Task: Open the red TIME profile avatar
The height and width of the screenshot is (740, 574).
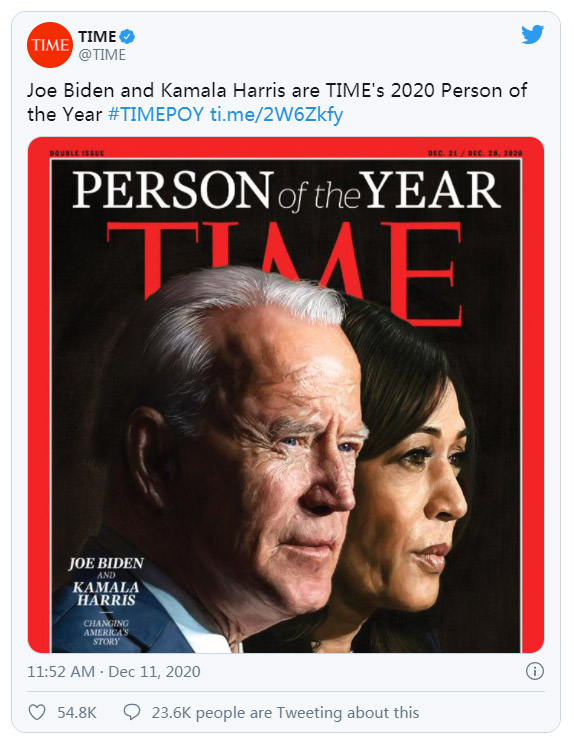Action: pyautogui.click(x=50, y=45)
